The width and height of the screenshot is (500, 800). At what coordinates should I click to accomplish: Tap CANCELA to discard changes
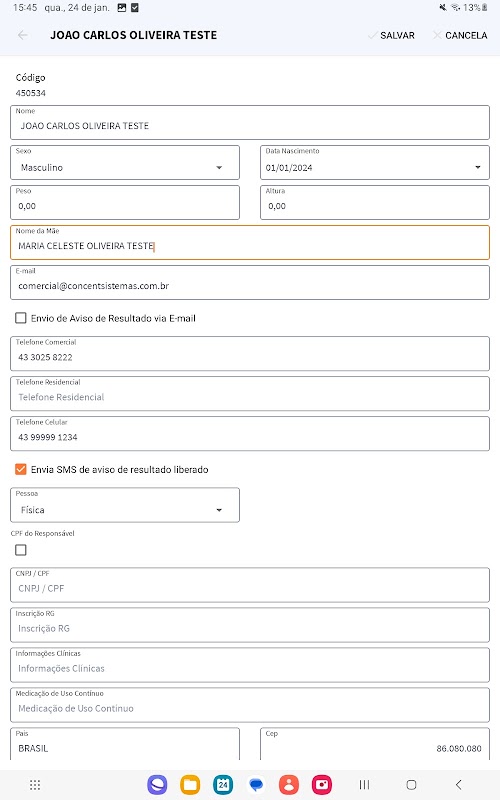[460, 35]
